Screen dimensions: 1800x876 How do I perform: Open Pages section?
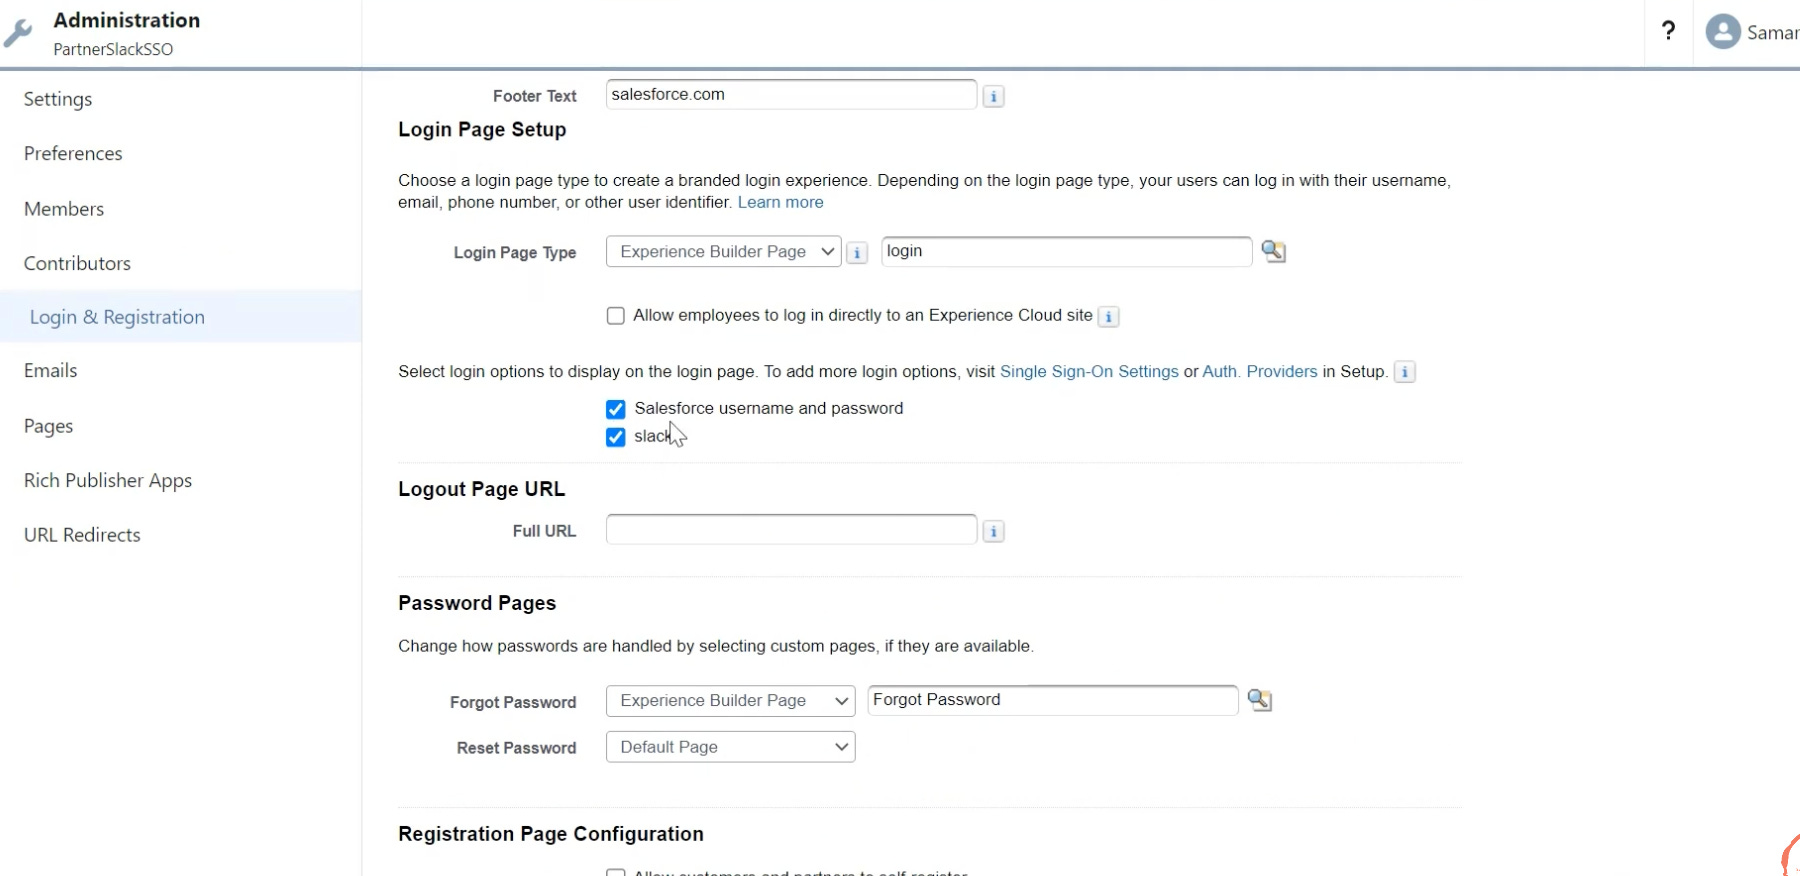pyautogui.click(x=48, y=426)
